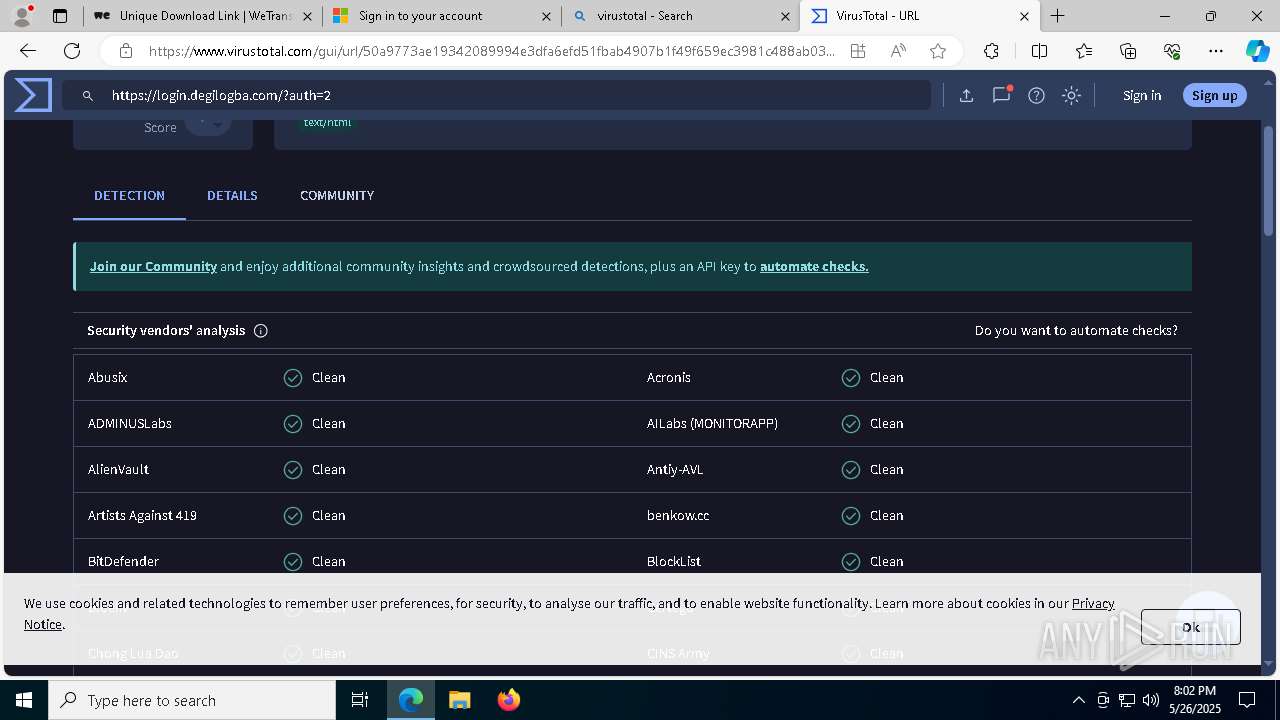Click the Join our Community link
This screenshot has height=720, width=1280.
[153, 267]
